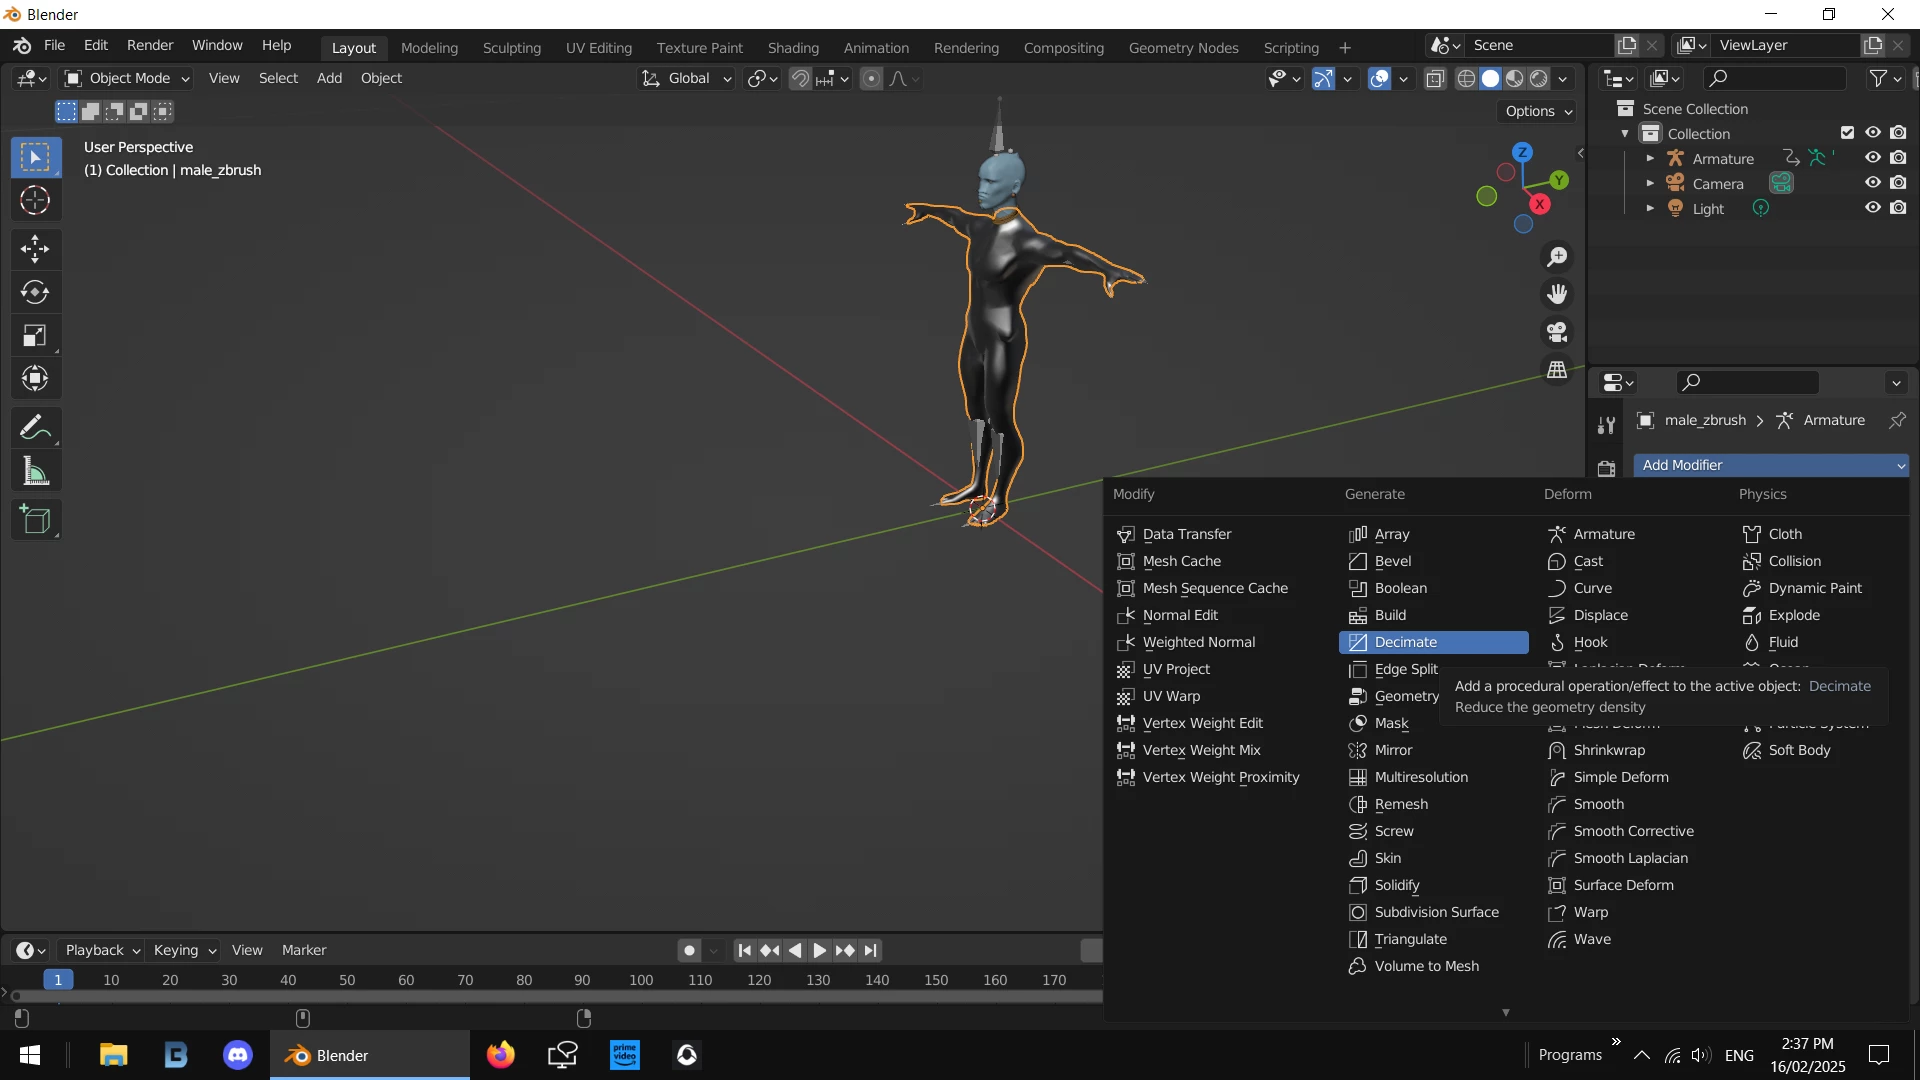
Task: Select the Move tool
Action: coord(35,248)
